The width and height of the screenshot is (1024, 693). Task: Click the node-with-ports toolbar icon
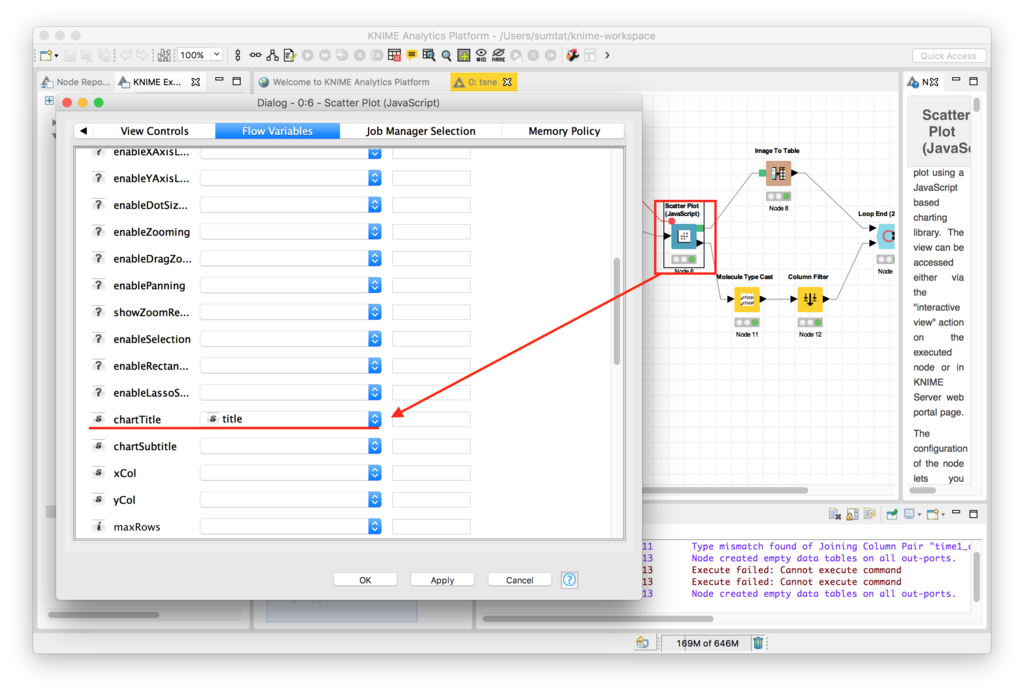tap(238, 56)
